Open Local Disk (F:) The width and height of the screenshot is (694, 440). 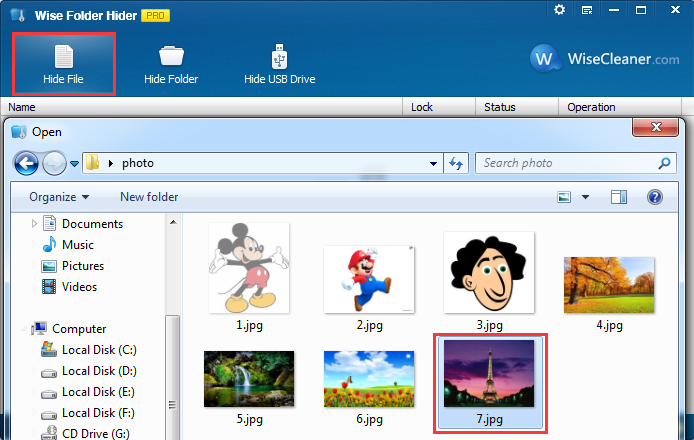point(98,413)
